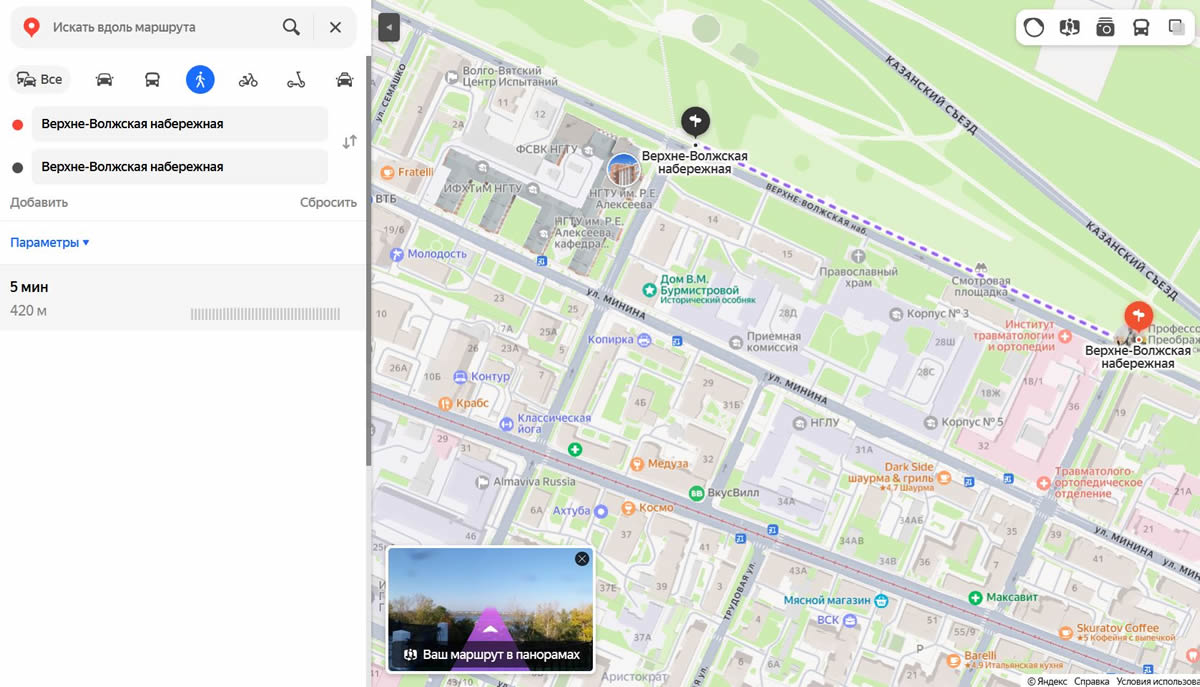Viewport: 1200px width, 687px height.
Task: Click the search magnifier icon
Action: [x=291, y=27]
